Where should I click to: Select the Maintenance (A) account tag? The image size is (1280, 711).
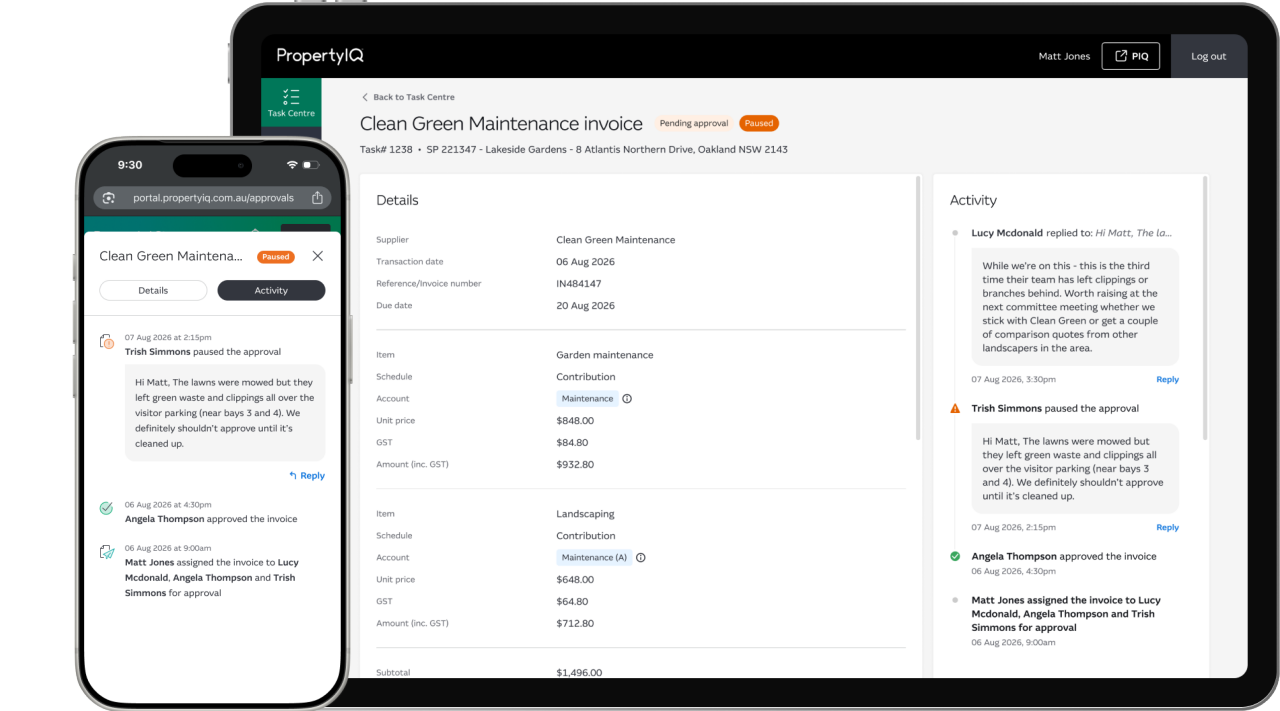click(x=594, y=558)
